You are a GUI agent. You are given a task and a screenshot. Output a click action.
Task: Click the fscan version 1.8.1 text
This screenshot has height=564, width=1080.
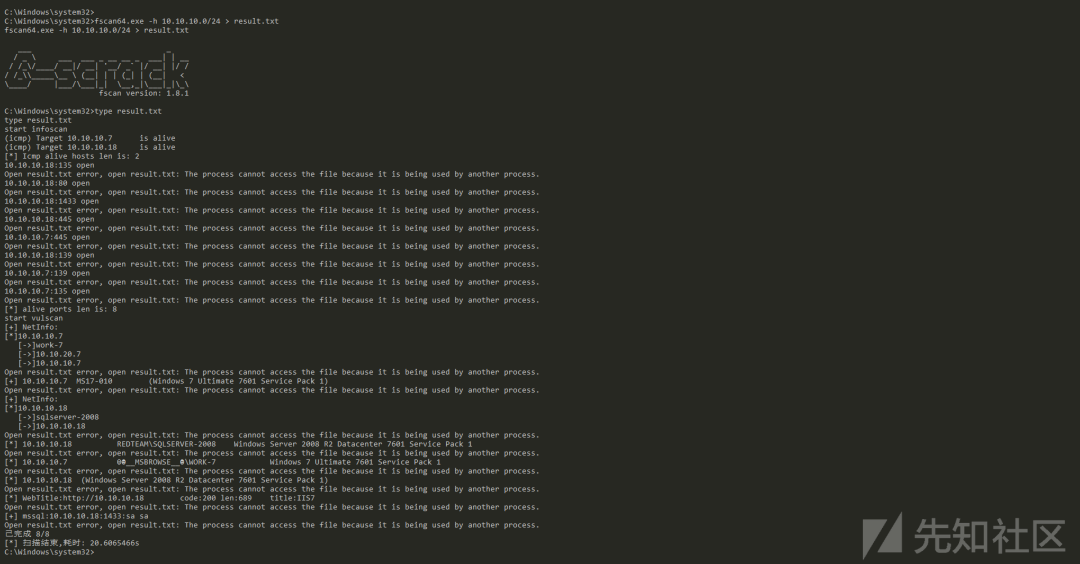(144, 93)
